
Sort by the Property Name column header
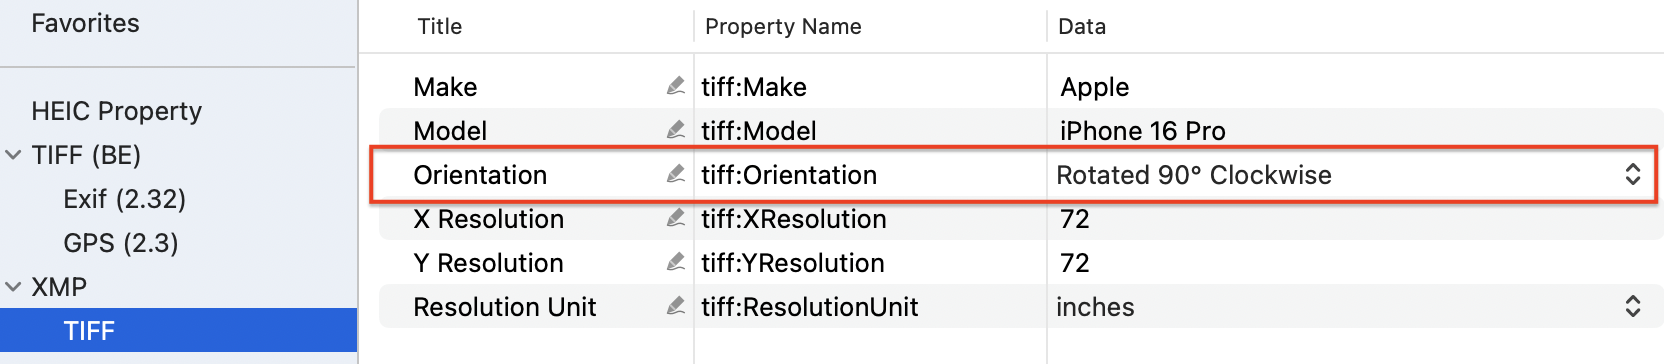click(783, 26)
